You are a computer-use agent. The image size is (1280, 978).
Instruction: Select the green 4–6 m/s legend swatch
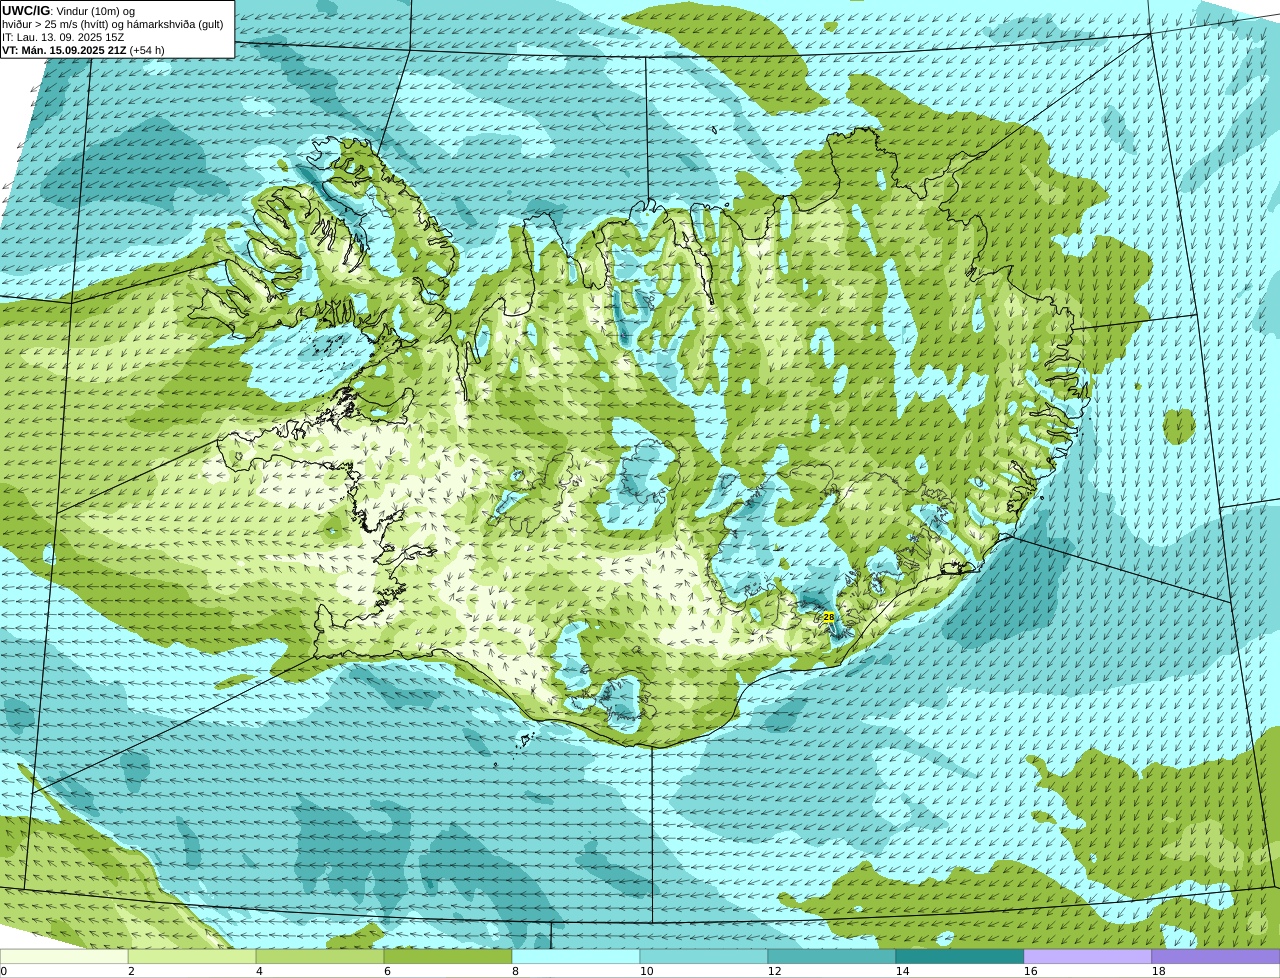[320, 956]
